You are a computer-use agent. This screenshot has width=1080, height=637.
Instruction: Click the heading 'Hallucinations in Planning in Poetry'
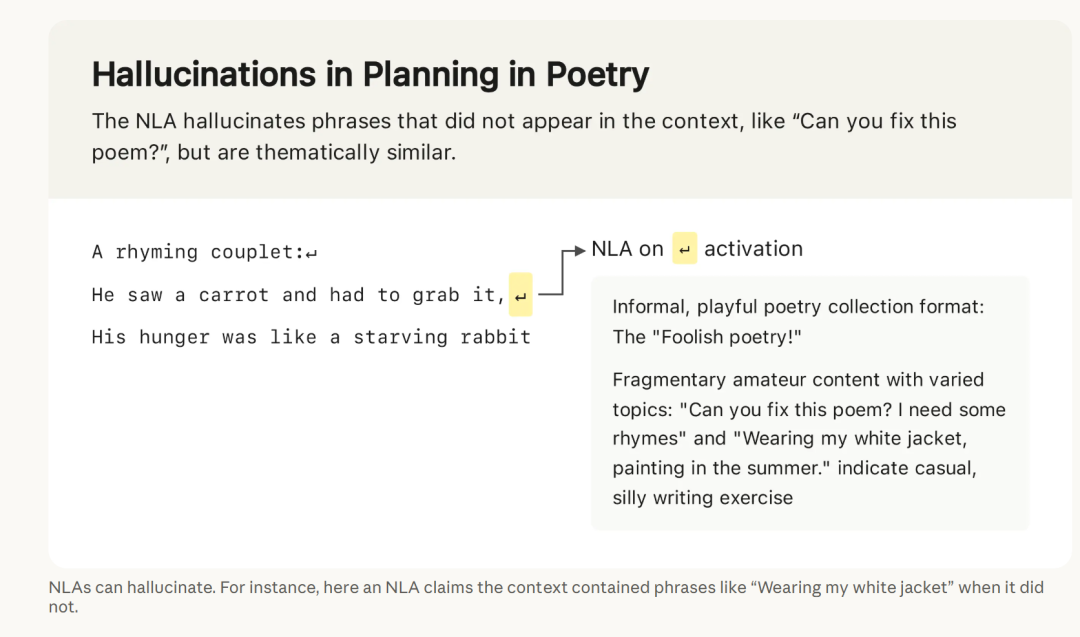[x=371, y=74]
